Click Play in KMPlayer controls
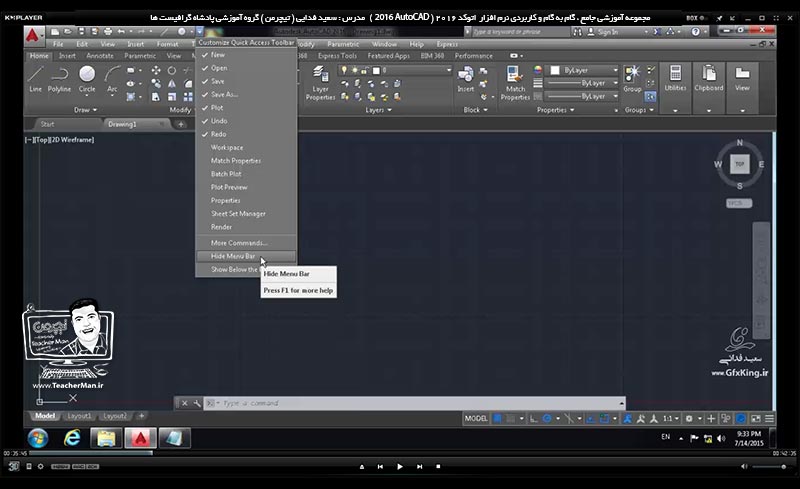 point(399,467)
